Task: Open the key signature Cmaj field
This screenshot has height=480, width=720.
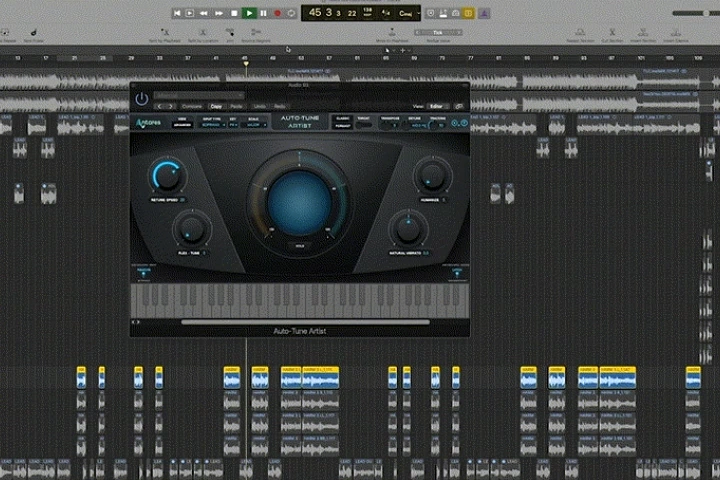Action: pos(405,13)
